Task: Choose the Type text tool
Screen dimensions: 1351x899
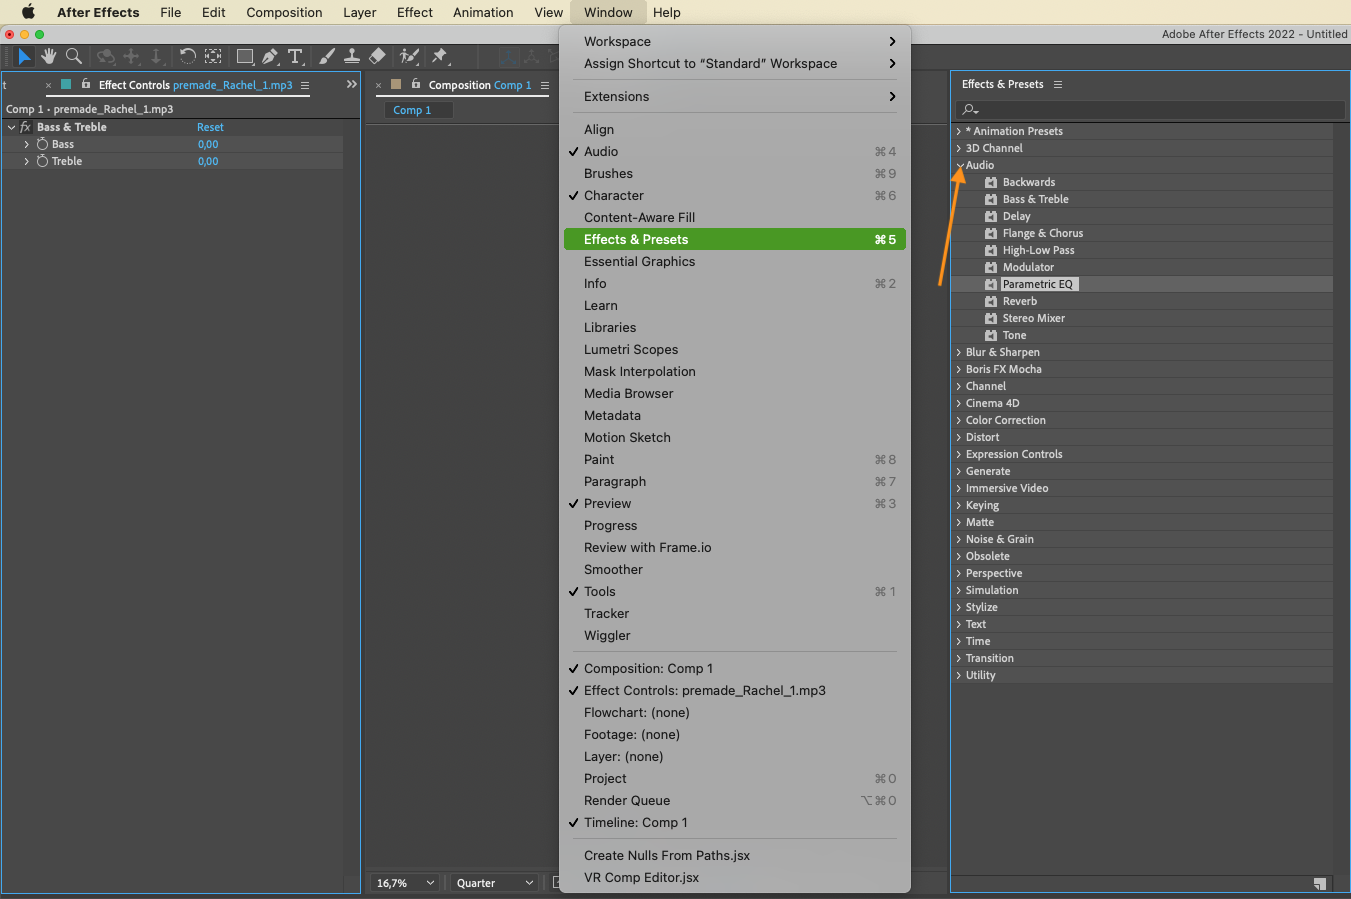Action: [295, 57]
